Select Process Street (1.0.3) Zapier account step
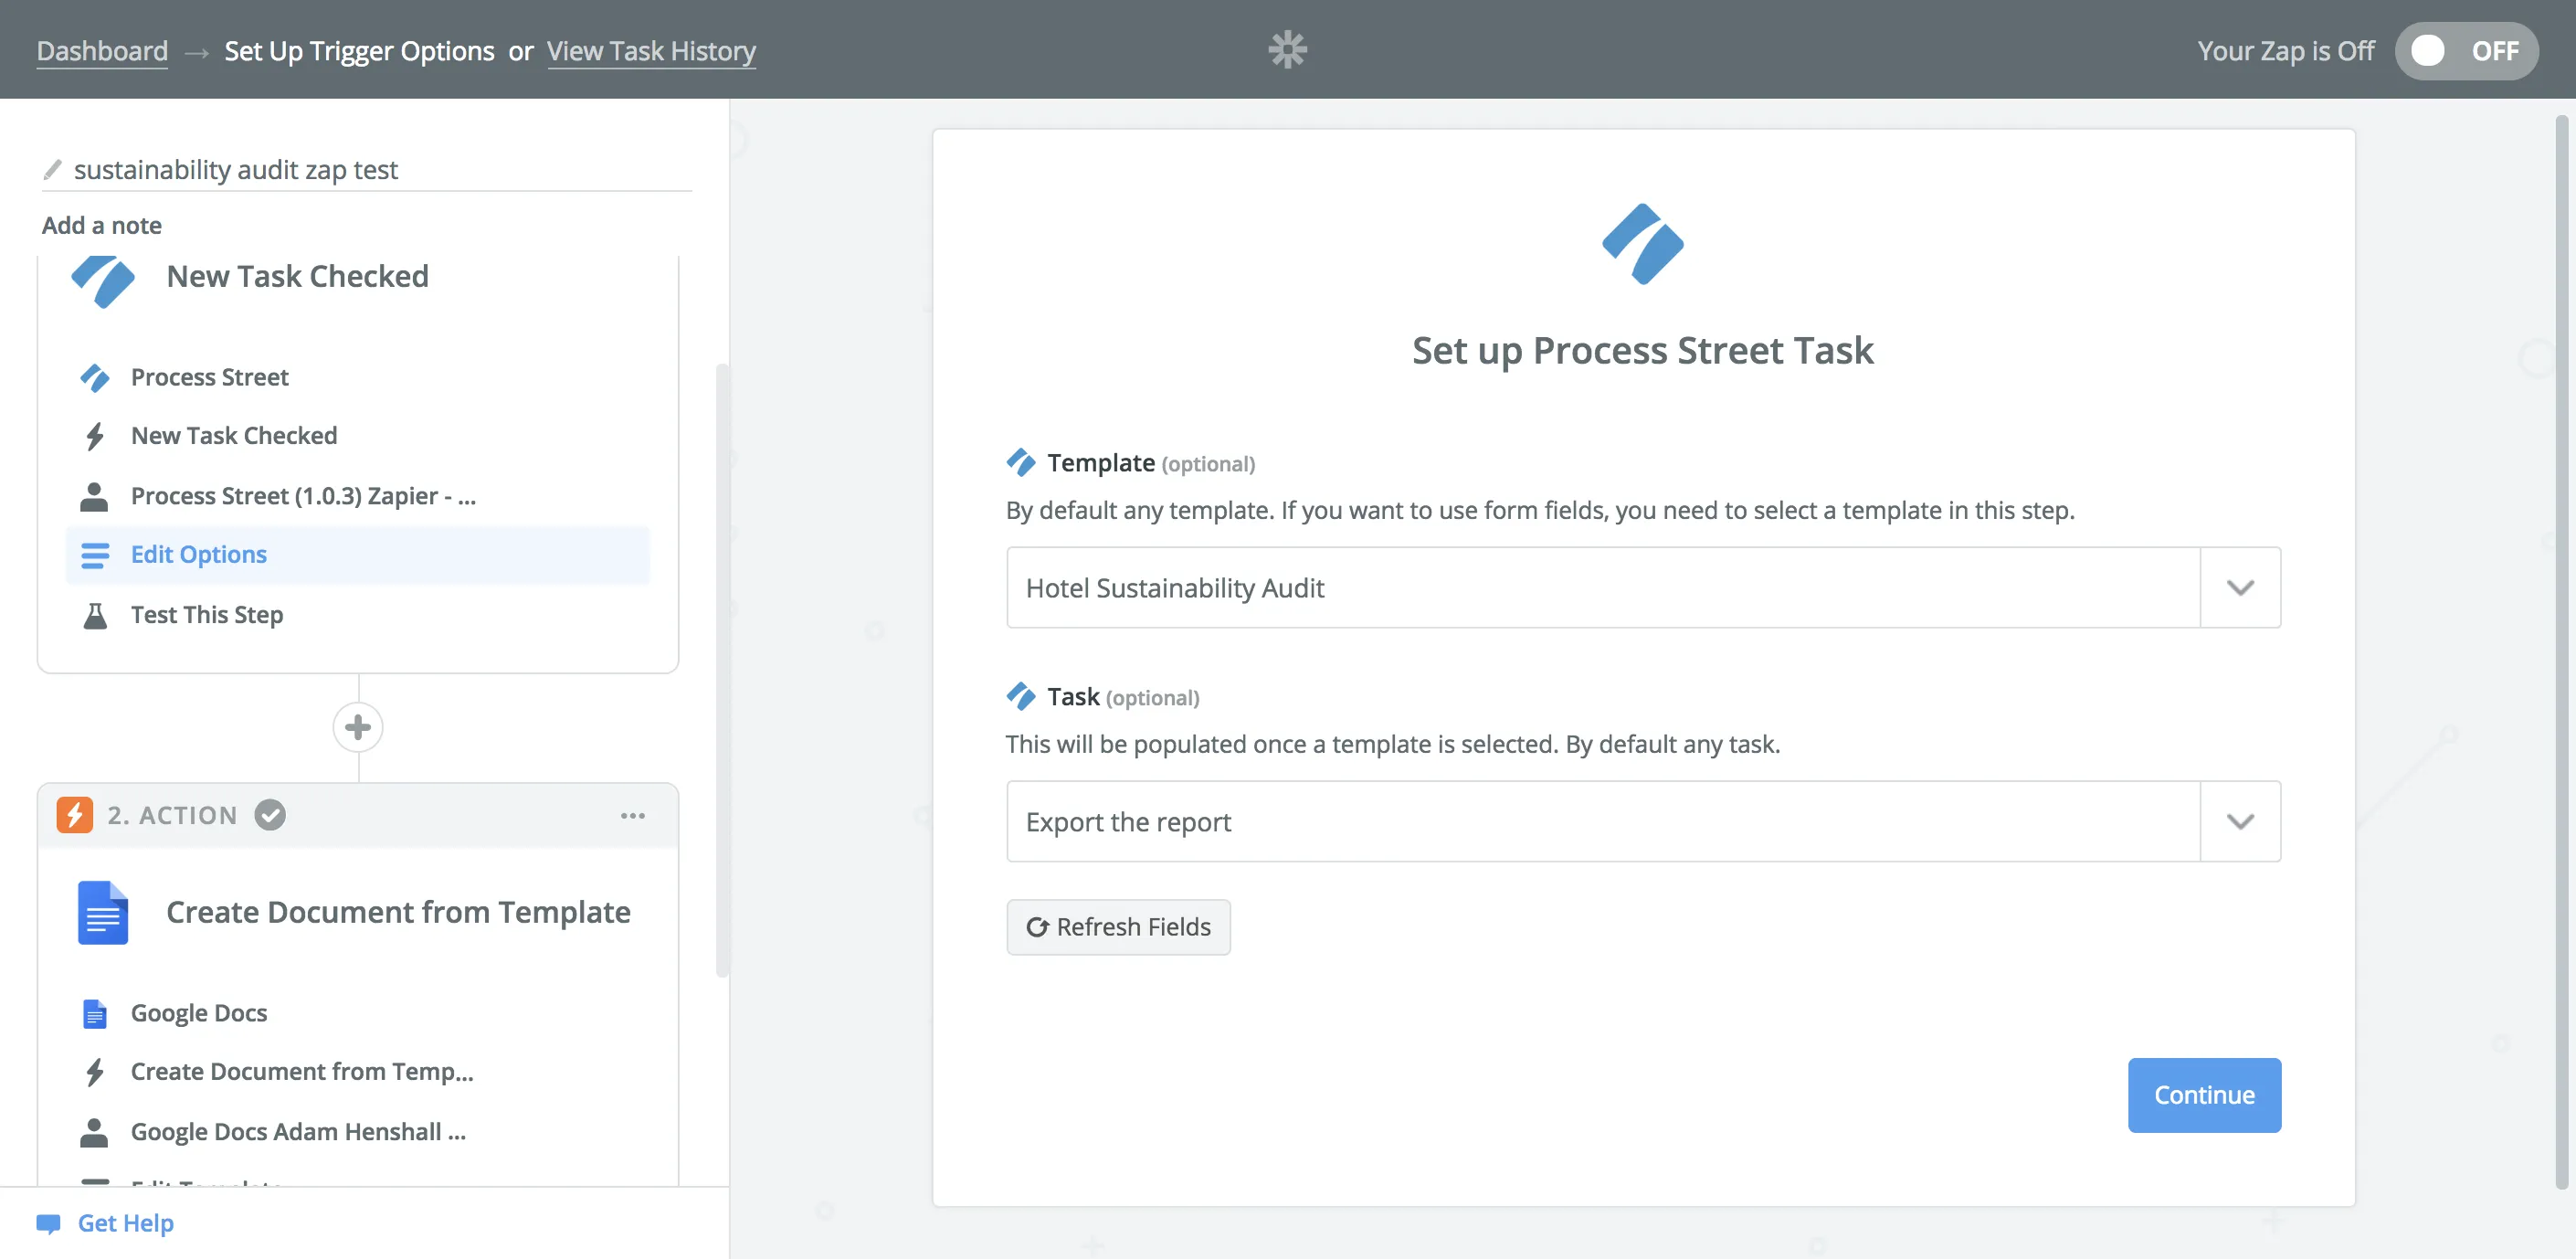The width and height of the screenshot is (2576, 1259). click(x=358, y=496)
